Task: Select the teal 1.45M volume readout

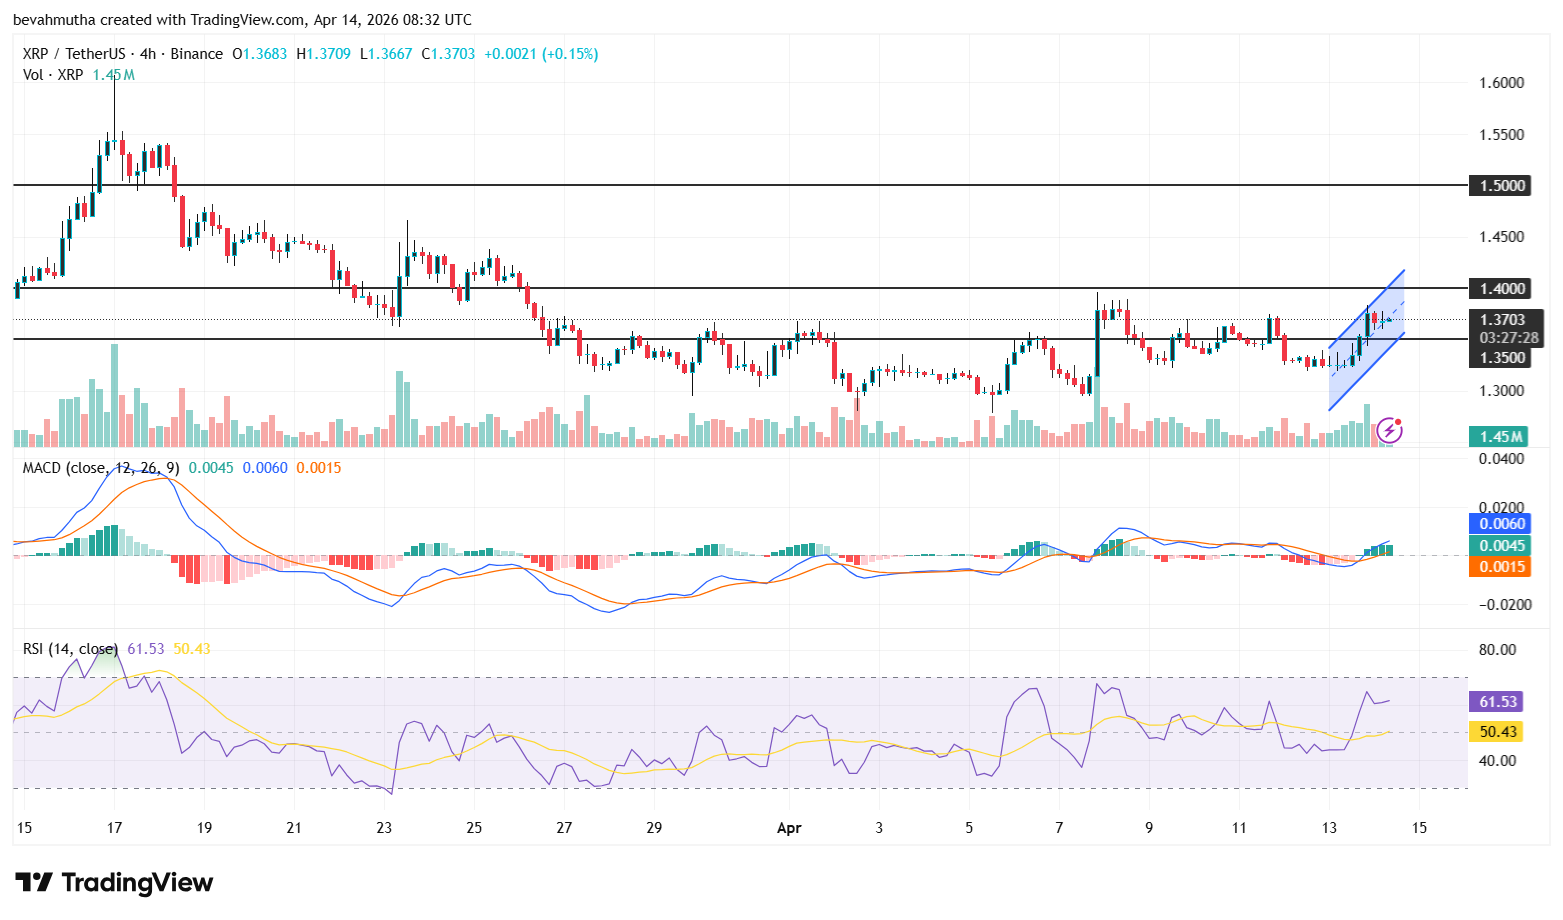Action: (x=1499, y=437)
